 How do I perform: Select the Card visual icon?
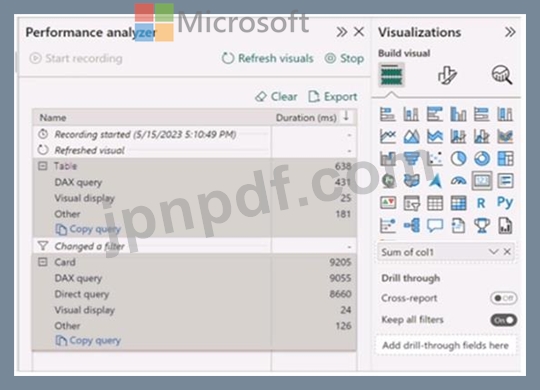pos(481,181)
